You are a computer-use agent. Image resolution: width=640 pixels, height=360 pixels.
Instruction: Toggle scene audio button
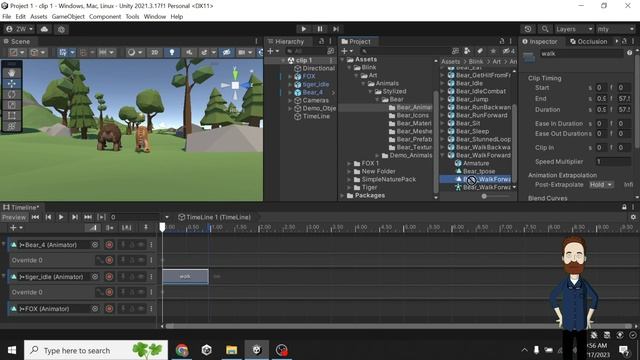click(189, 52)
